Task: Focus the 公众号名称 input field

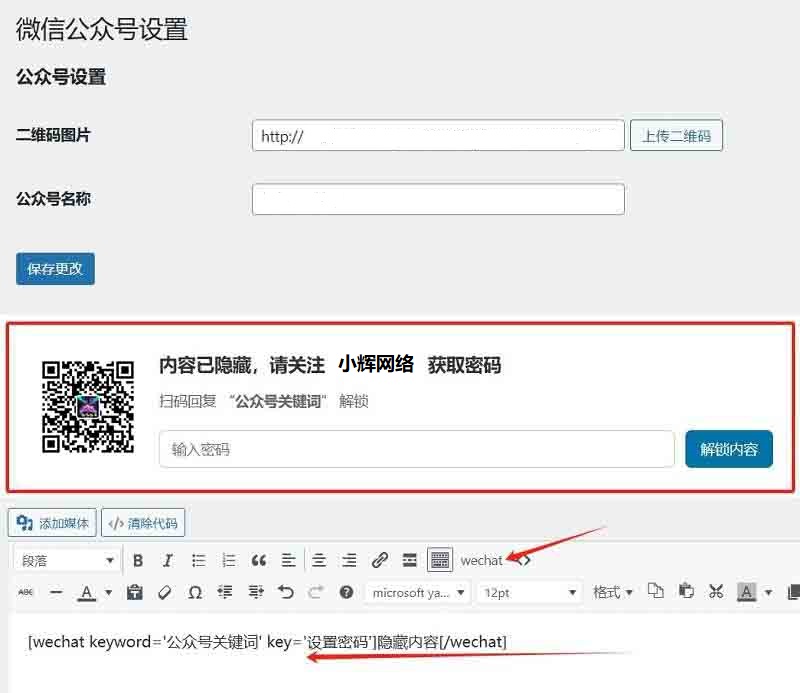Action: pos(438,199)
